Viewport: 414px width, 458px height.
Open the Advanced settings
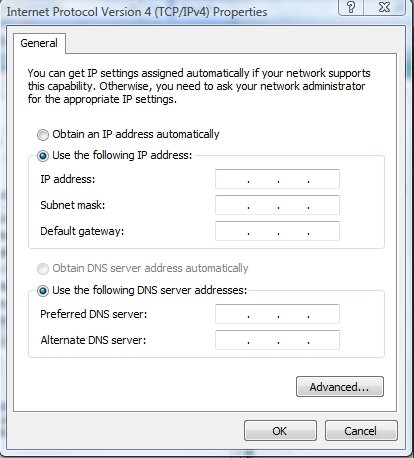point(340,387)
